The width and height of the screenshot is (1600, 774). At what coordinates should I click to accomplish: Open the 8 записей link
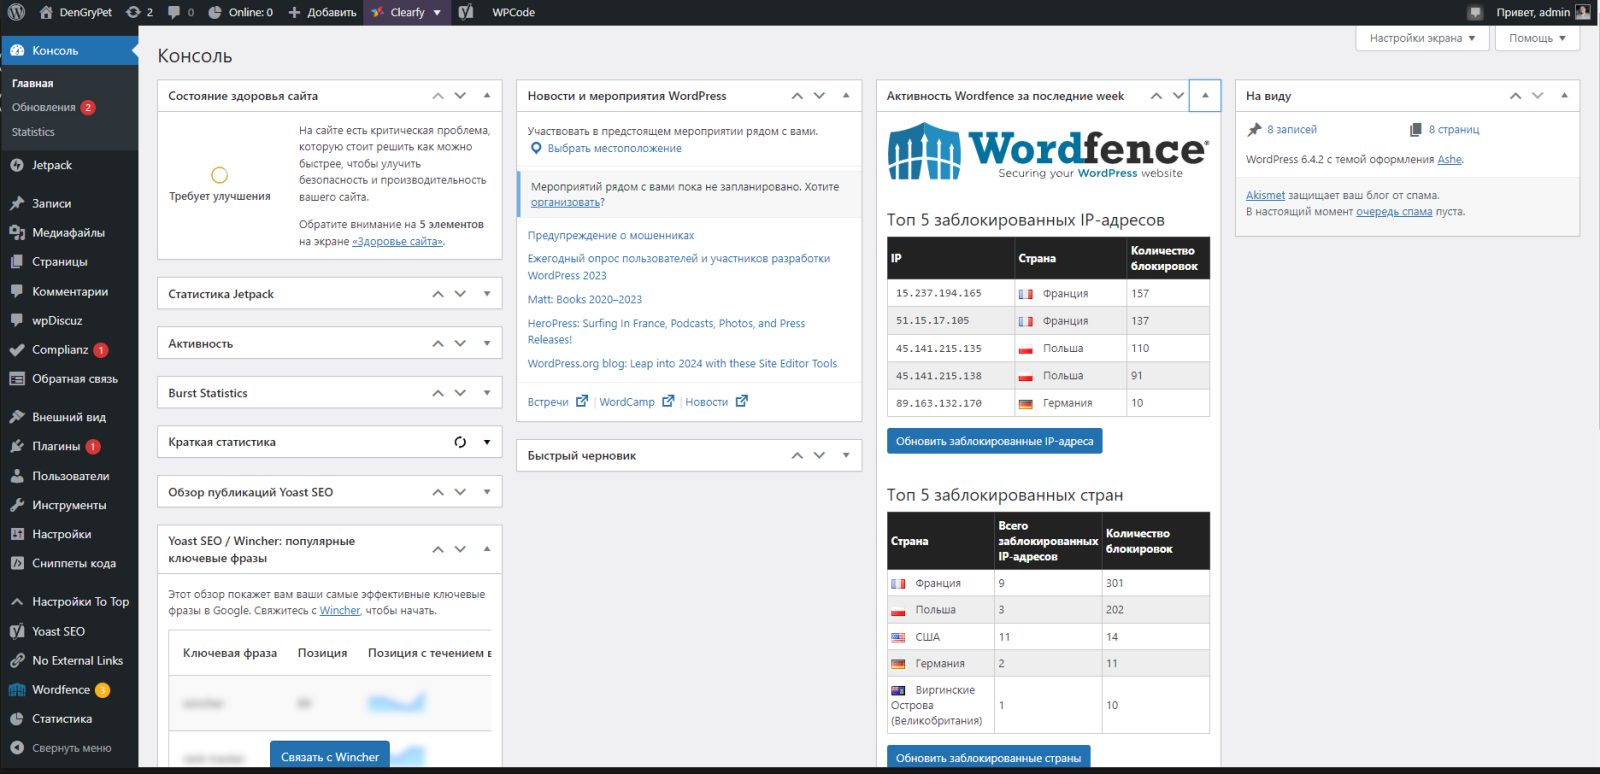coord(1291,129)
